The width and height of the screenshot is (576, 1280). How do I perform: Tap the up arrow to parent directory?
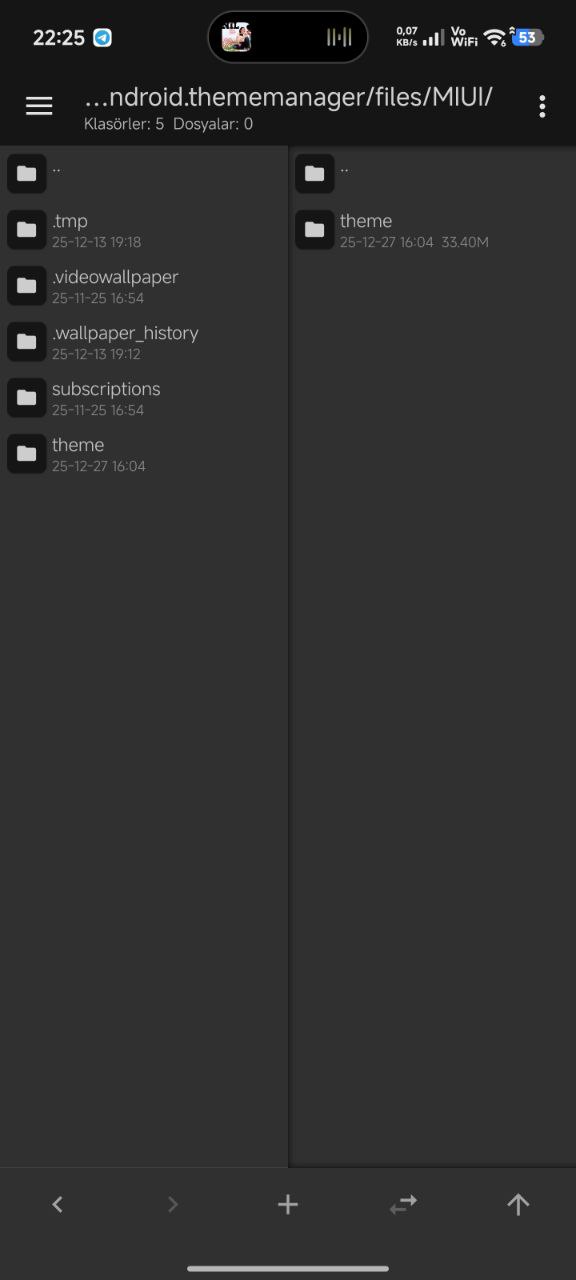(x=518, y=1205)
